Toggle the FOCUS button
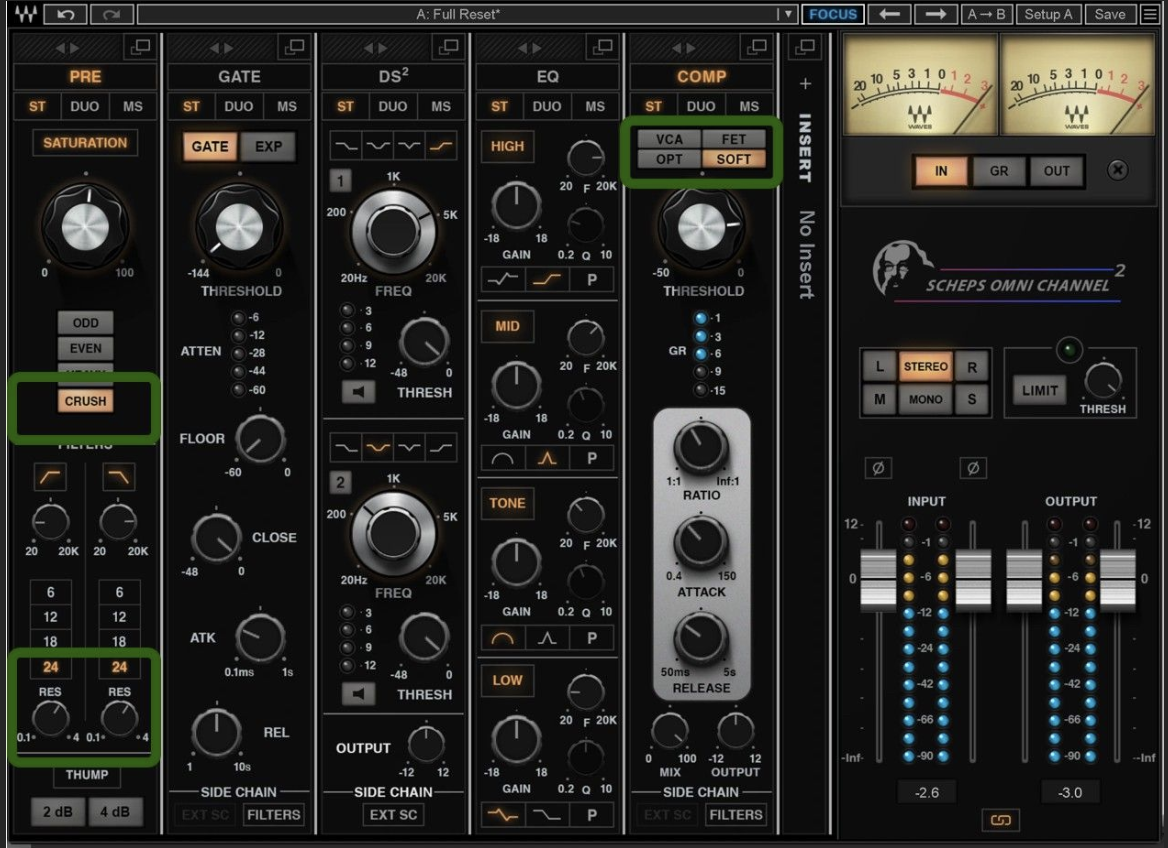This screenshot has width=1168, height=848. point(833,14)
